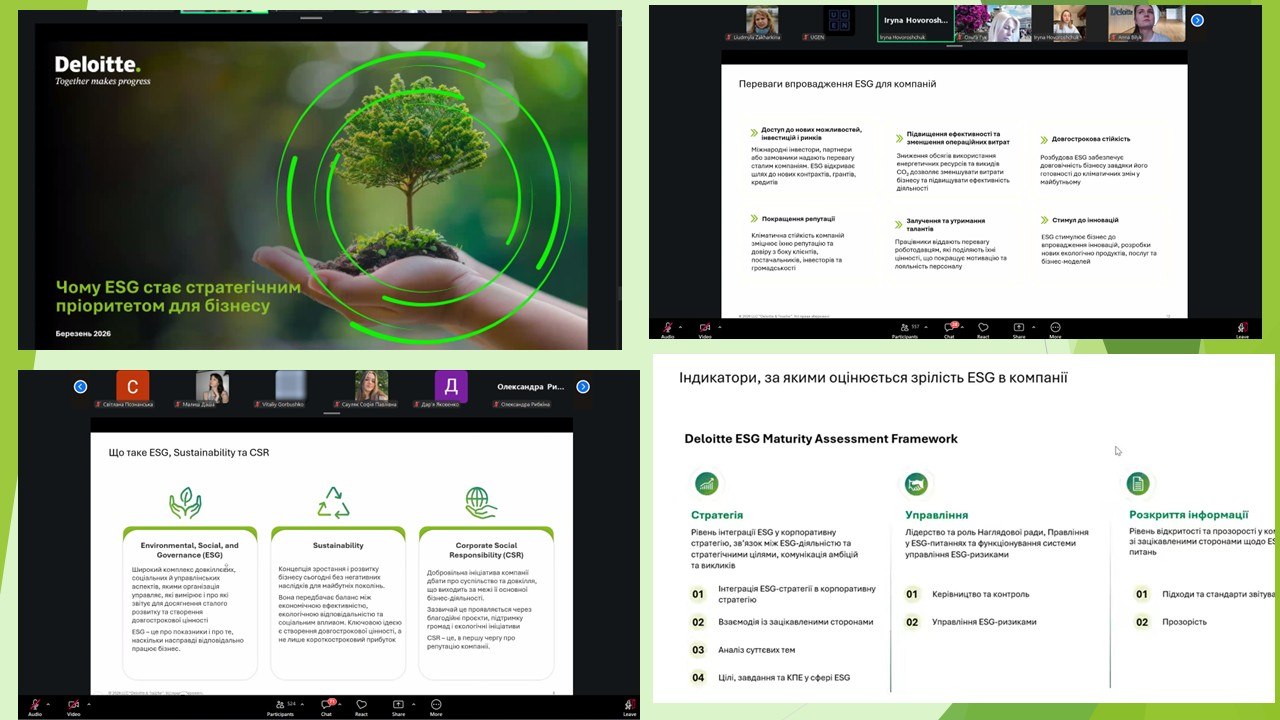Turn on Video in the top-right Zoom window

tap(704, 327)
